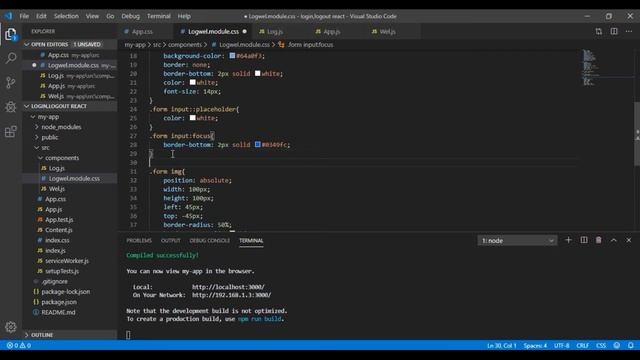The width and height of the screenshot is (640, 360).
Task: Collapse the LOGIN,LOGOUT REACT folder section
Action: tap(27, 106)
